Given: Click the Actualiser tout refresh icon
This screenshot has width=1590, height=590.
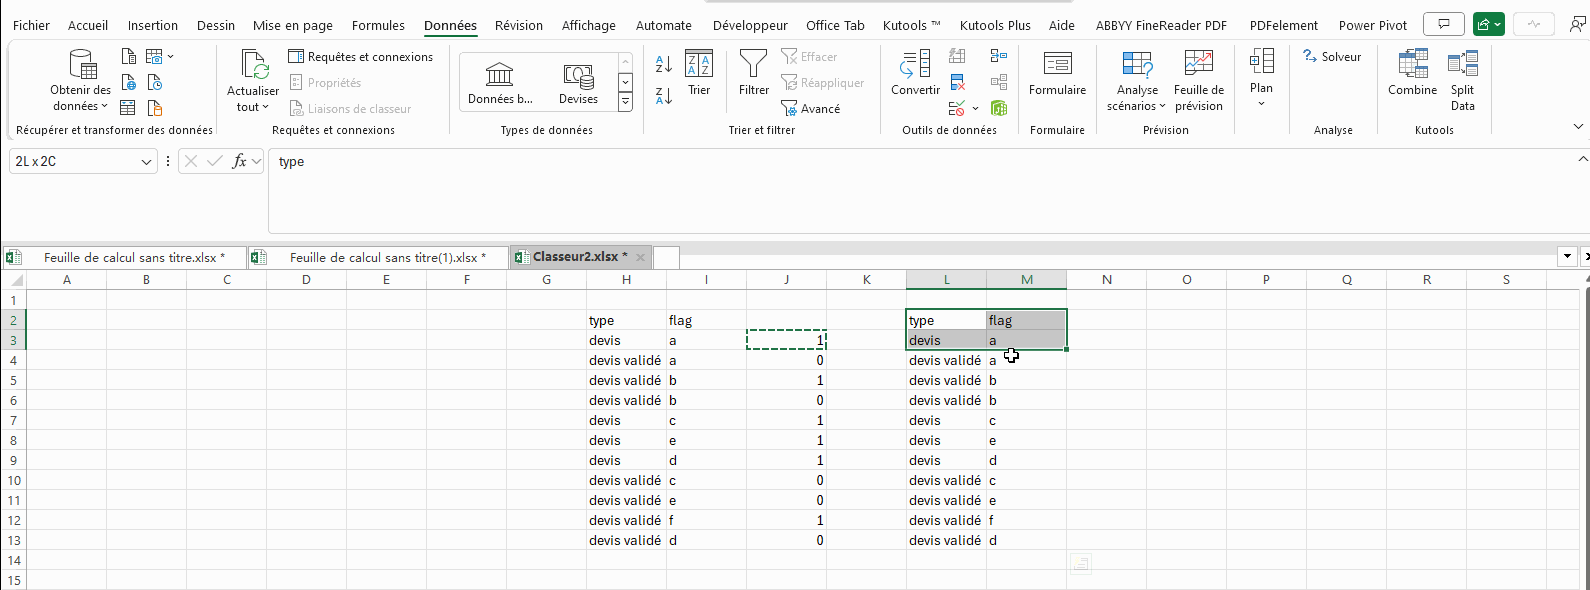Looking at the screenshot, I should (x=254, y=64).
